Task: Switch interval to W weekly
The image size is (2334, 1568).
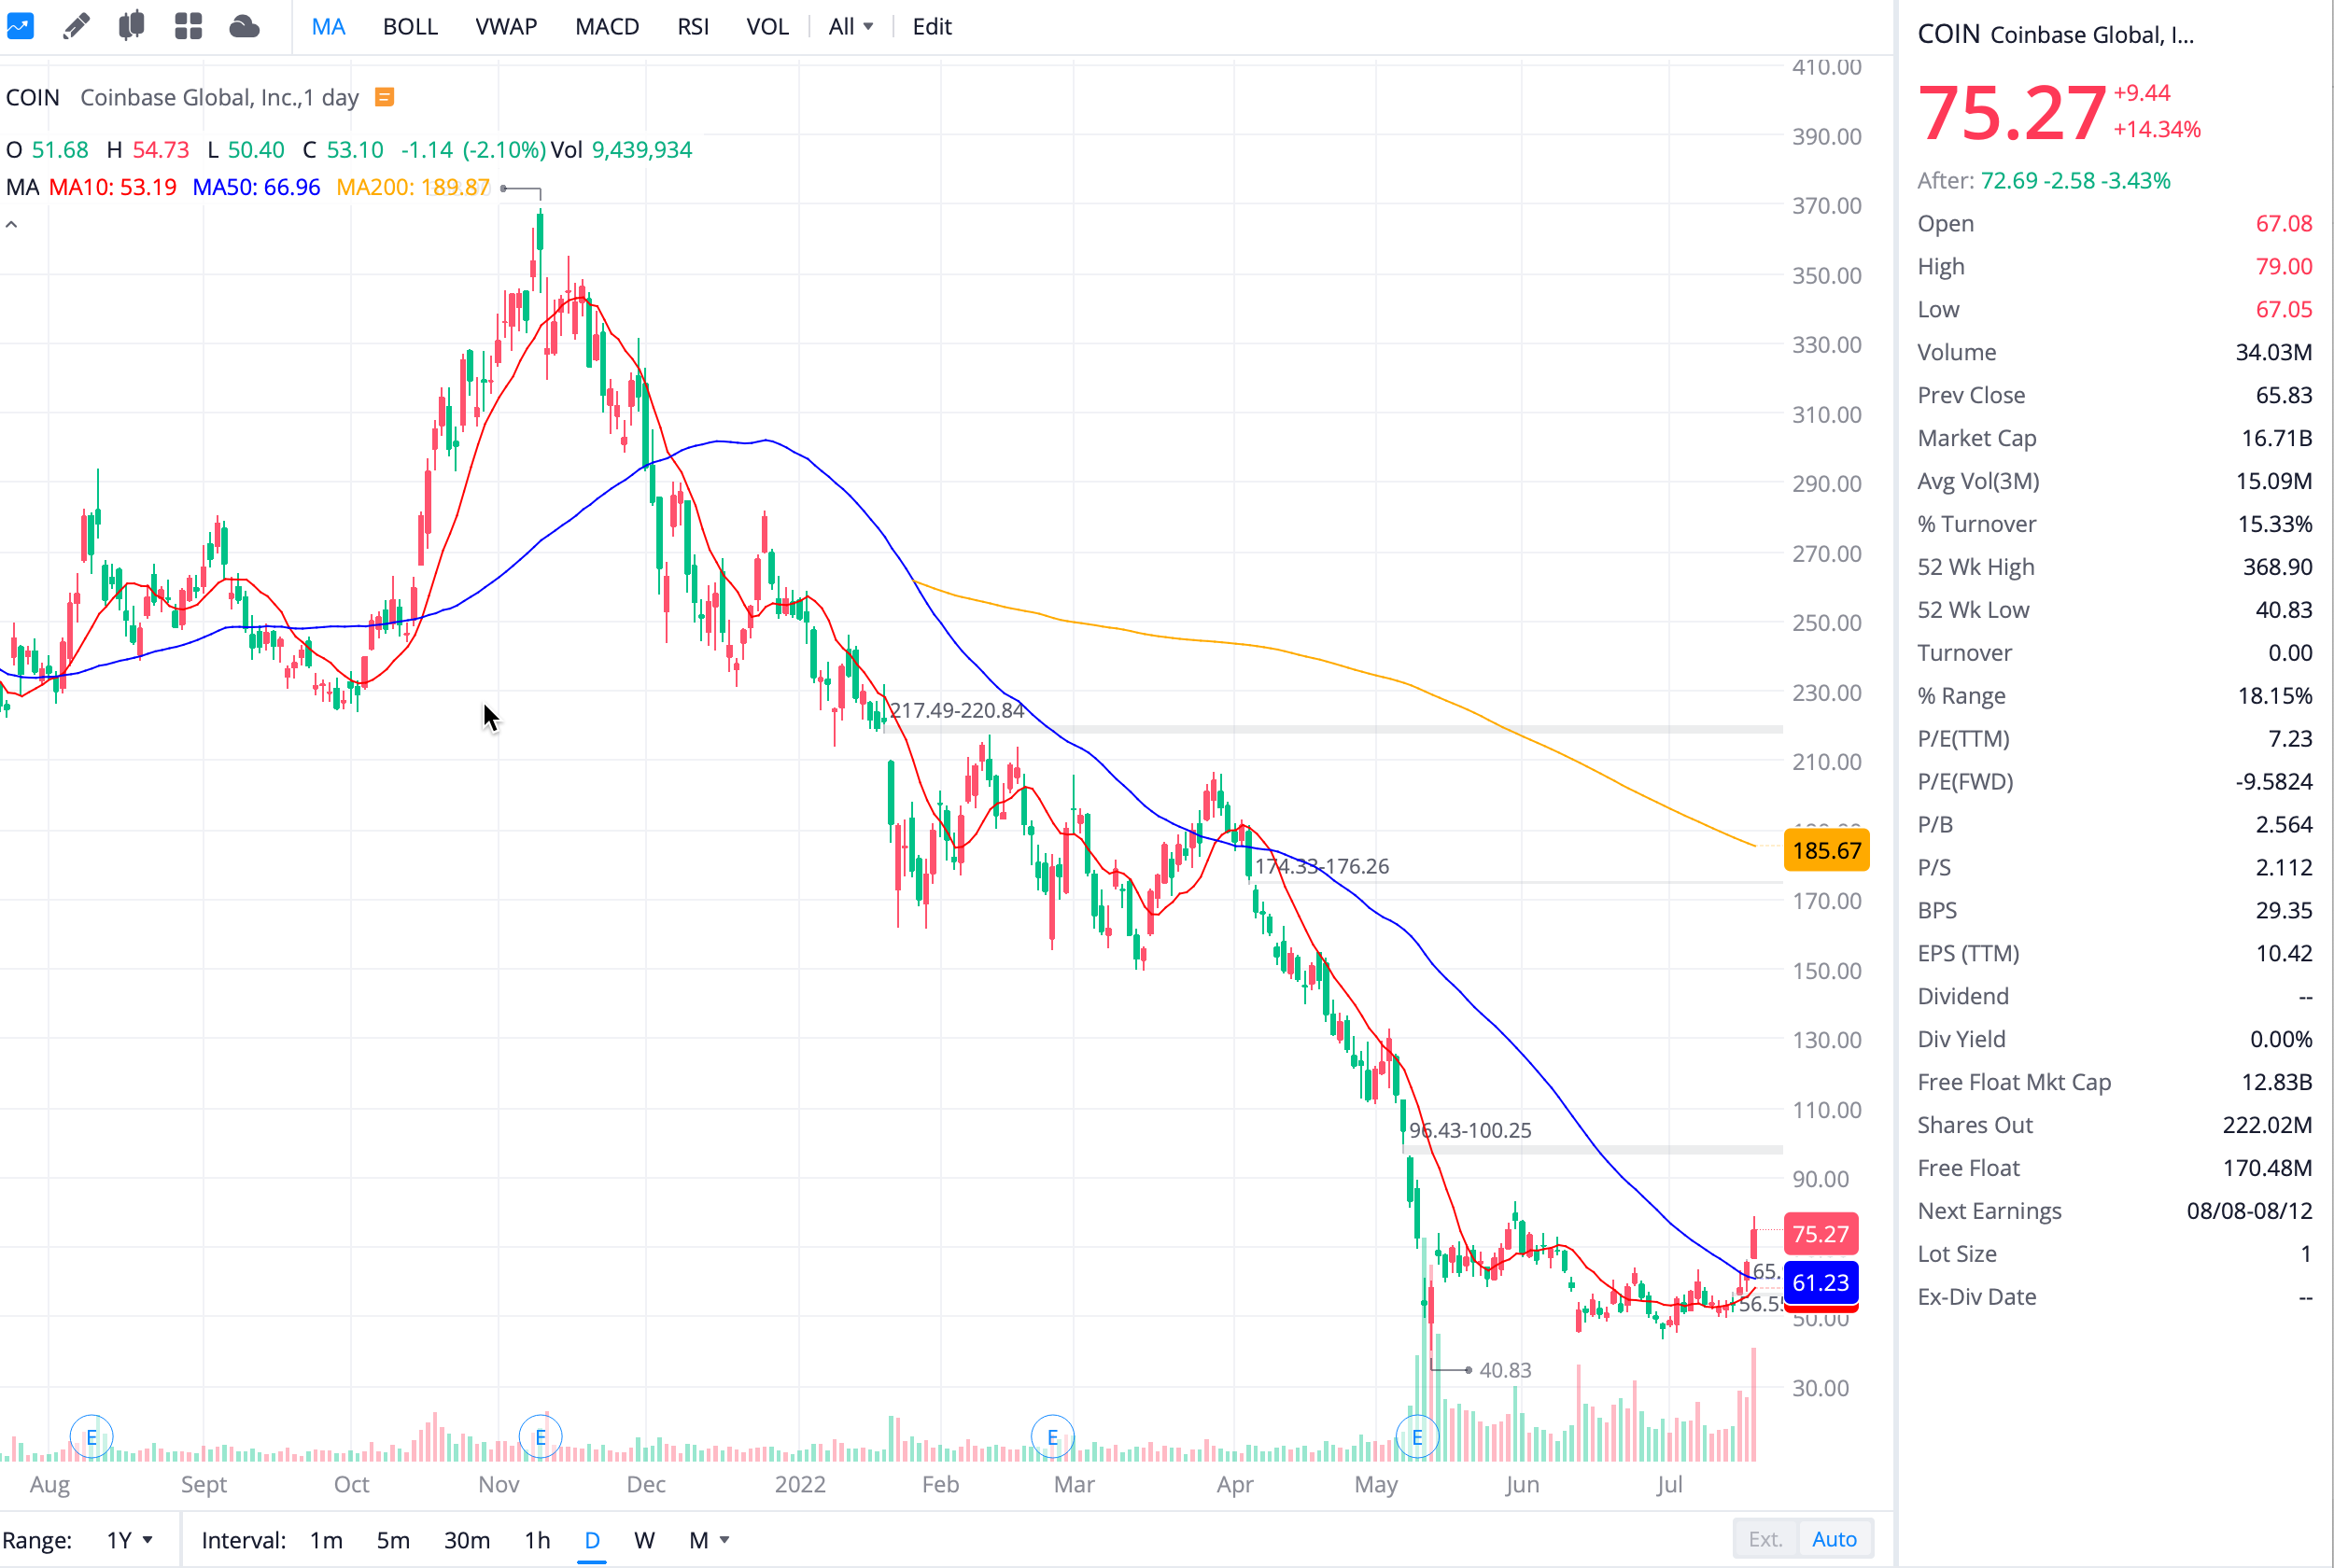Action: tap(644, 1539)
